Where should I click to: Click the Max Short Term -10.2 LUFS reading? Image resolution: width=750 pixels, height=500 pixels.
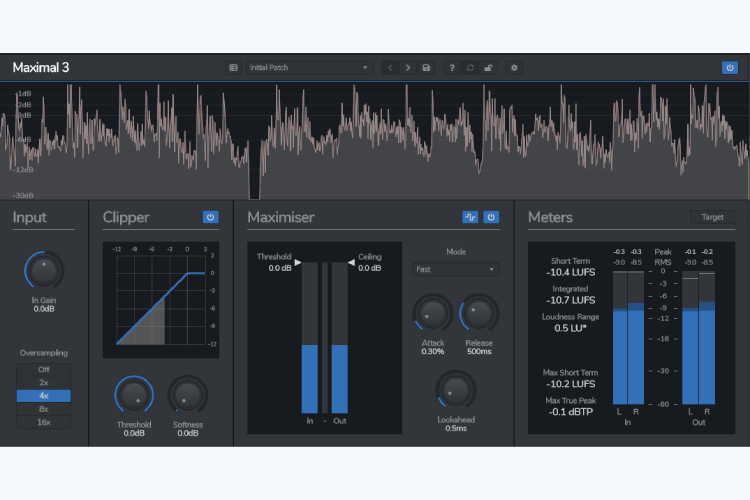click(x=571, y=384)
